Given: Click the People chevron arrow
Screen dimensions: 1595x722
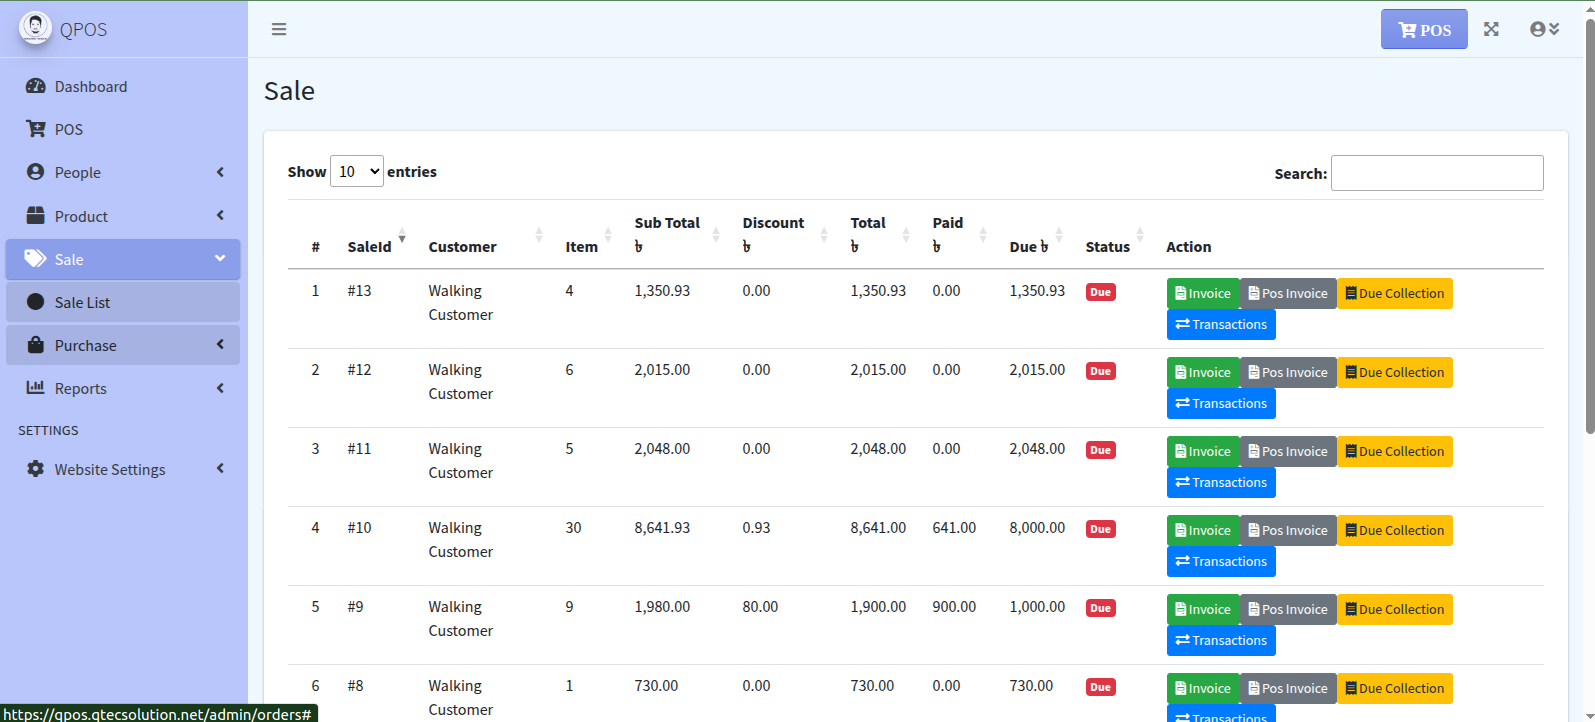Looking at the screenshot, I should click(x=220, y=172).
